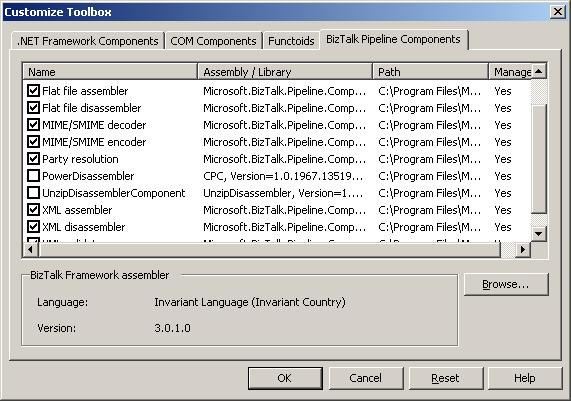571x401 pixels.
Task: Click the vertical scrollbar thumb
Action: pyautogui.click(x=539, y=159)
